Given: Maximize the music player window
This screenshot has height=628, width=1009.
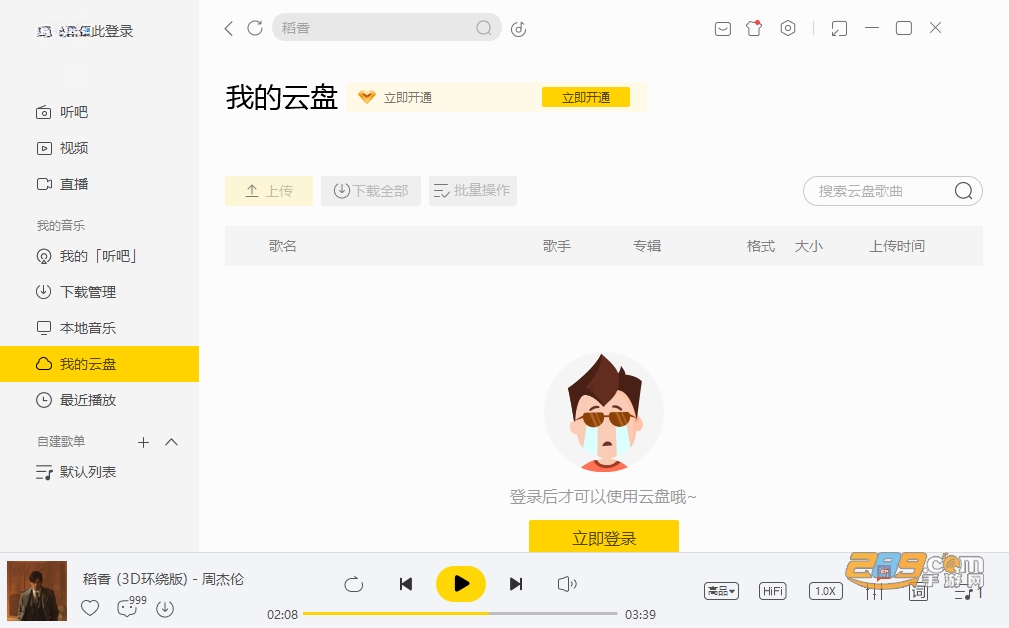Looking at the screenshot, I should tap(904, 28).
